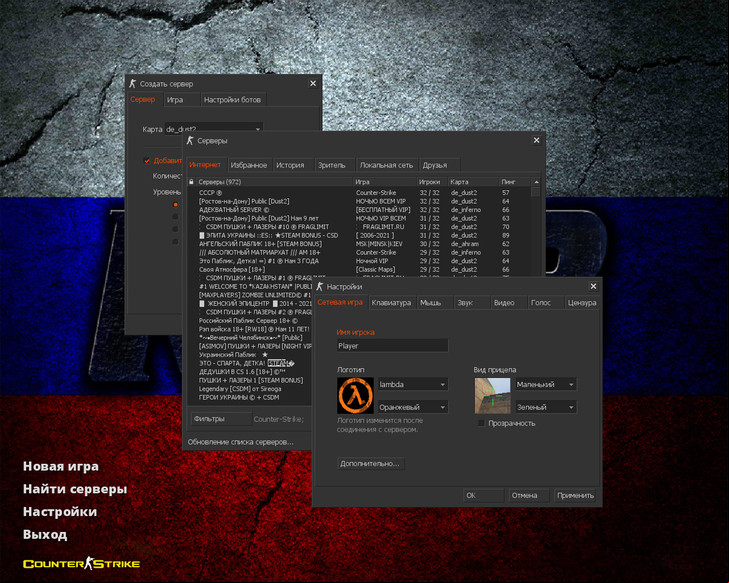Select the Сервер tab in Создать сервер
The width and height of the screenshot is (729, 583).
coord(143,99)
